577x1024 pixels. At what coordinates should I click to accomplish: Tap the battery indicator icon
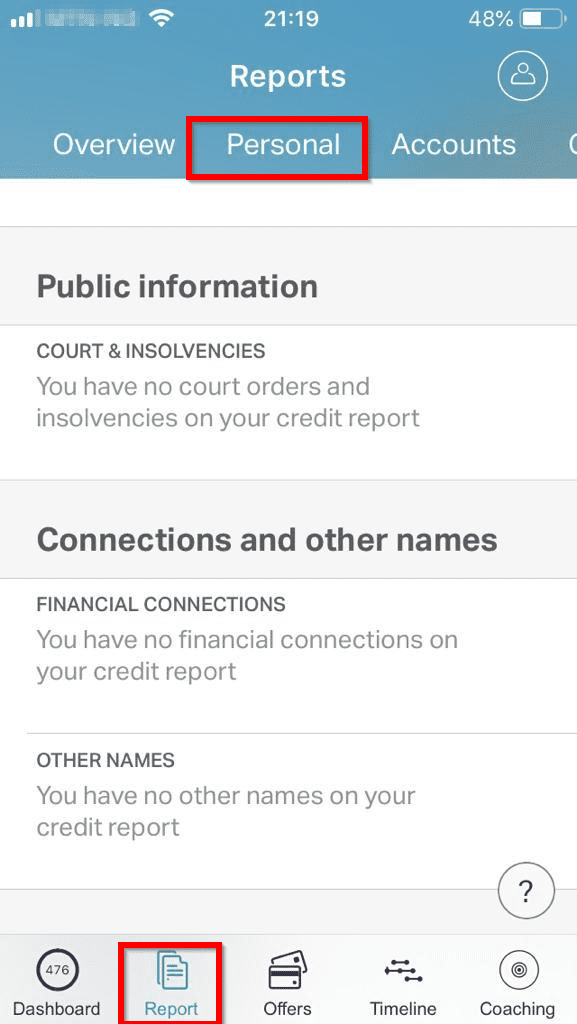tap(540, 19)
